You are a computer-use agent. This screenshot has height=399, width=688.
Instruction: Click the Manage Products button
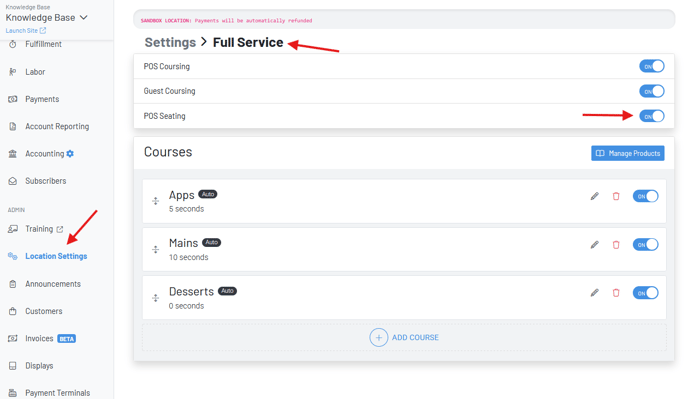(x=627, y=153)
